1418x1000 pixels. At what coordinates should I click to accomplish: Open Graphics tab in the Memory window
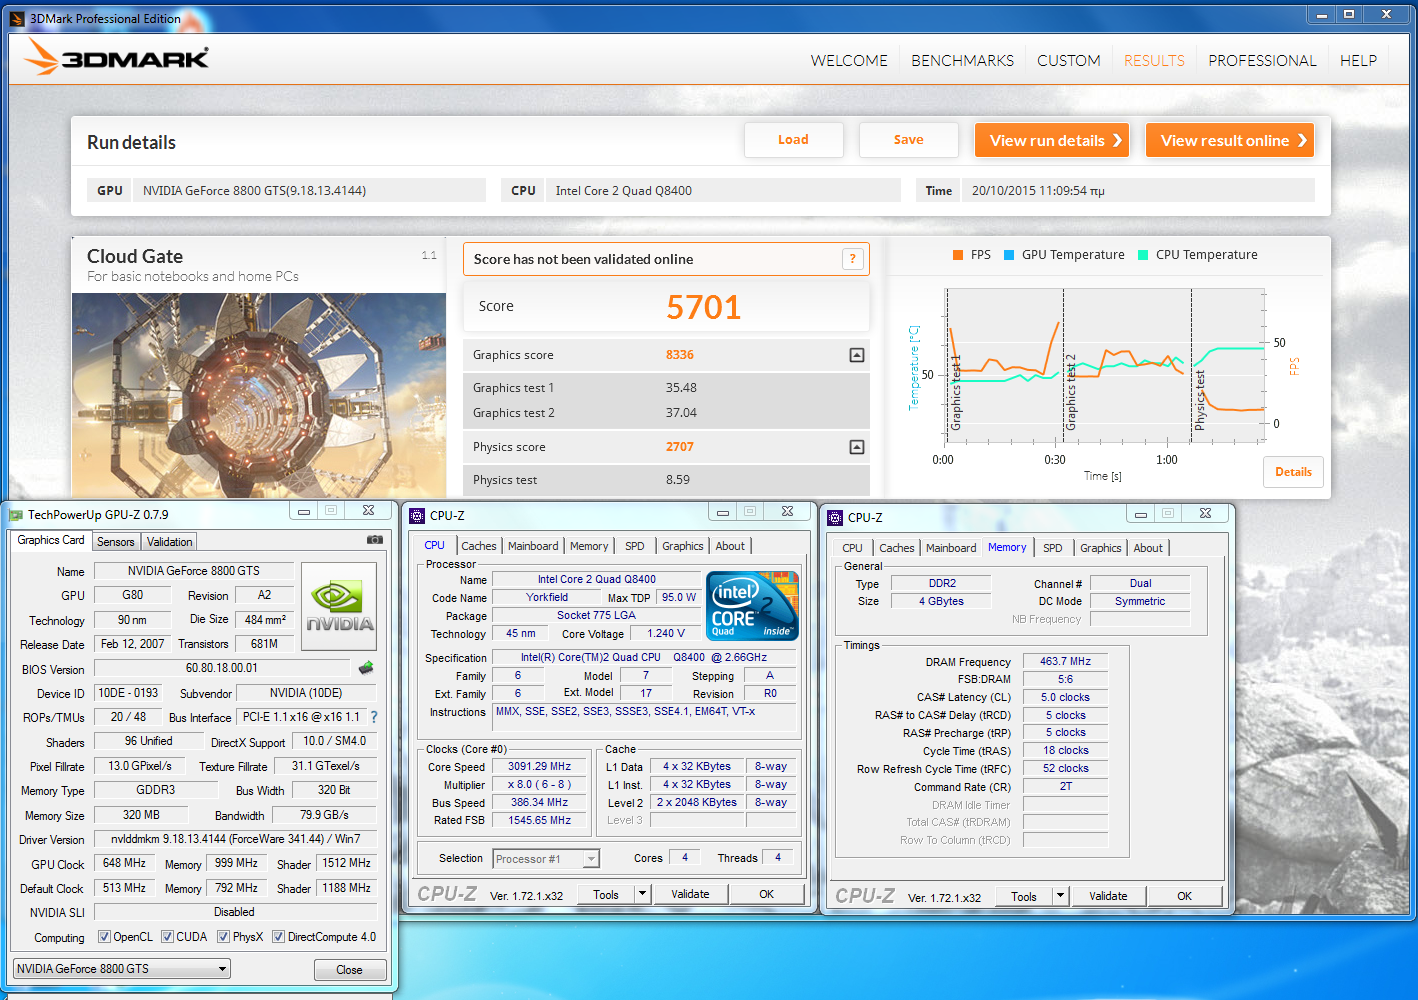[x=1100, y=548]
